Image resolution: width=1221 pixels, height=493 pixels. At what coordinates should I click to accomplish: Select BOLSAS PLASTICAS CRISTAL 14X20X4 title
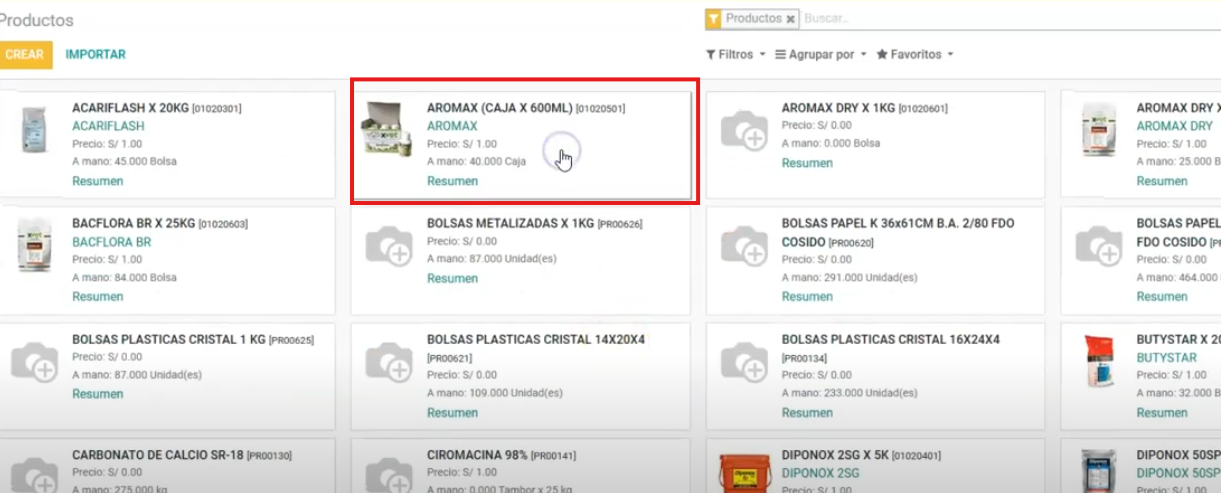point(536,340)
